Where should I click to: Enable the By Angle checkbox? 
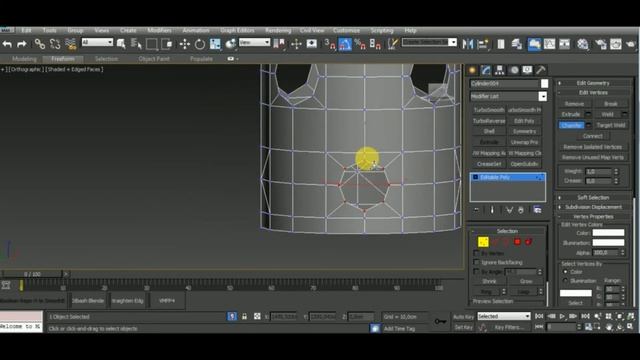[x=476, y=271]
